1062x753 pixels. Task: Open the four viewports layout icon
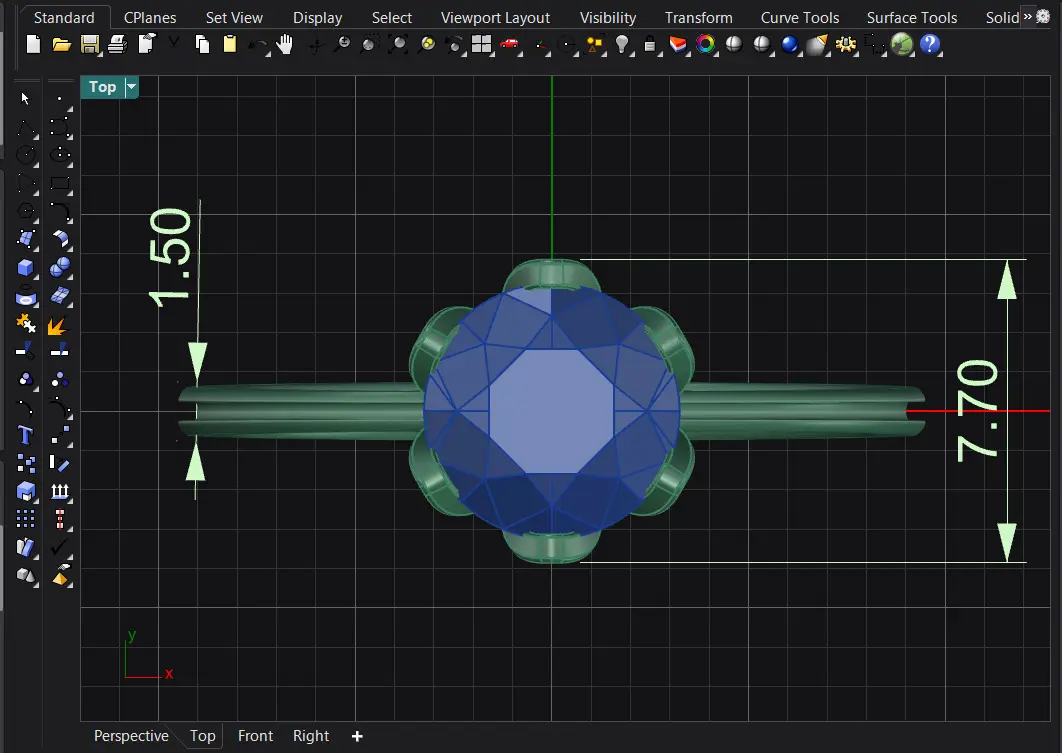(x=482, y=45)
